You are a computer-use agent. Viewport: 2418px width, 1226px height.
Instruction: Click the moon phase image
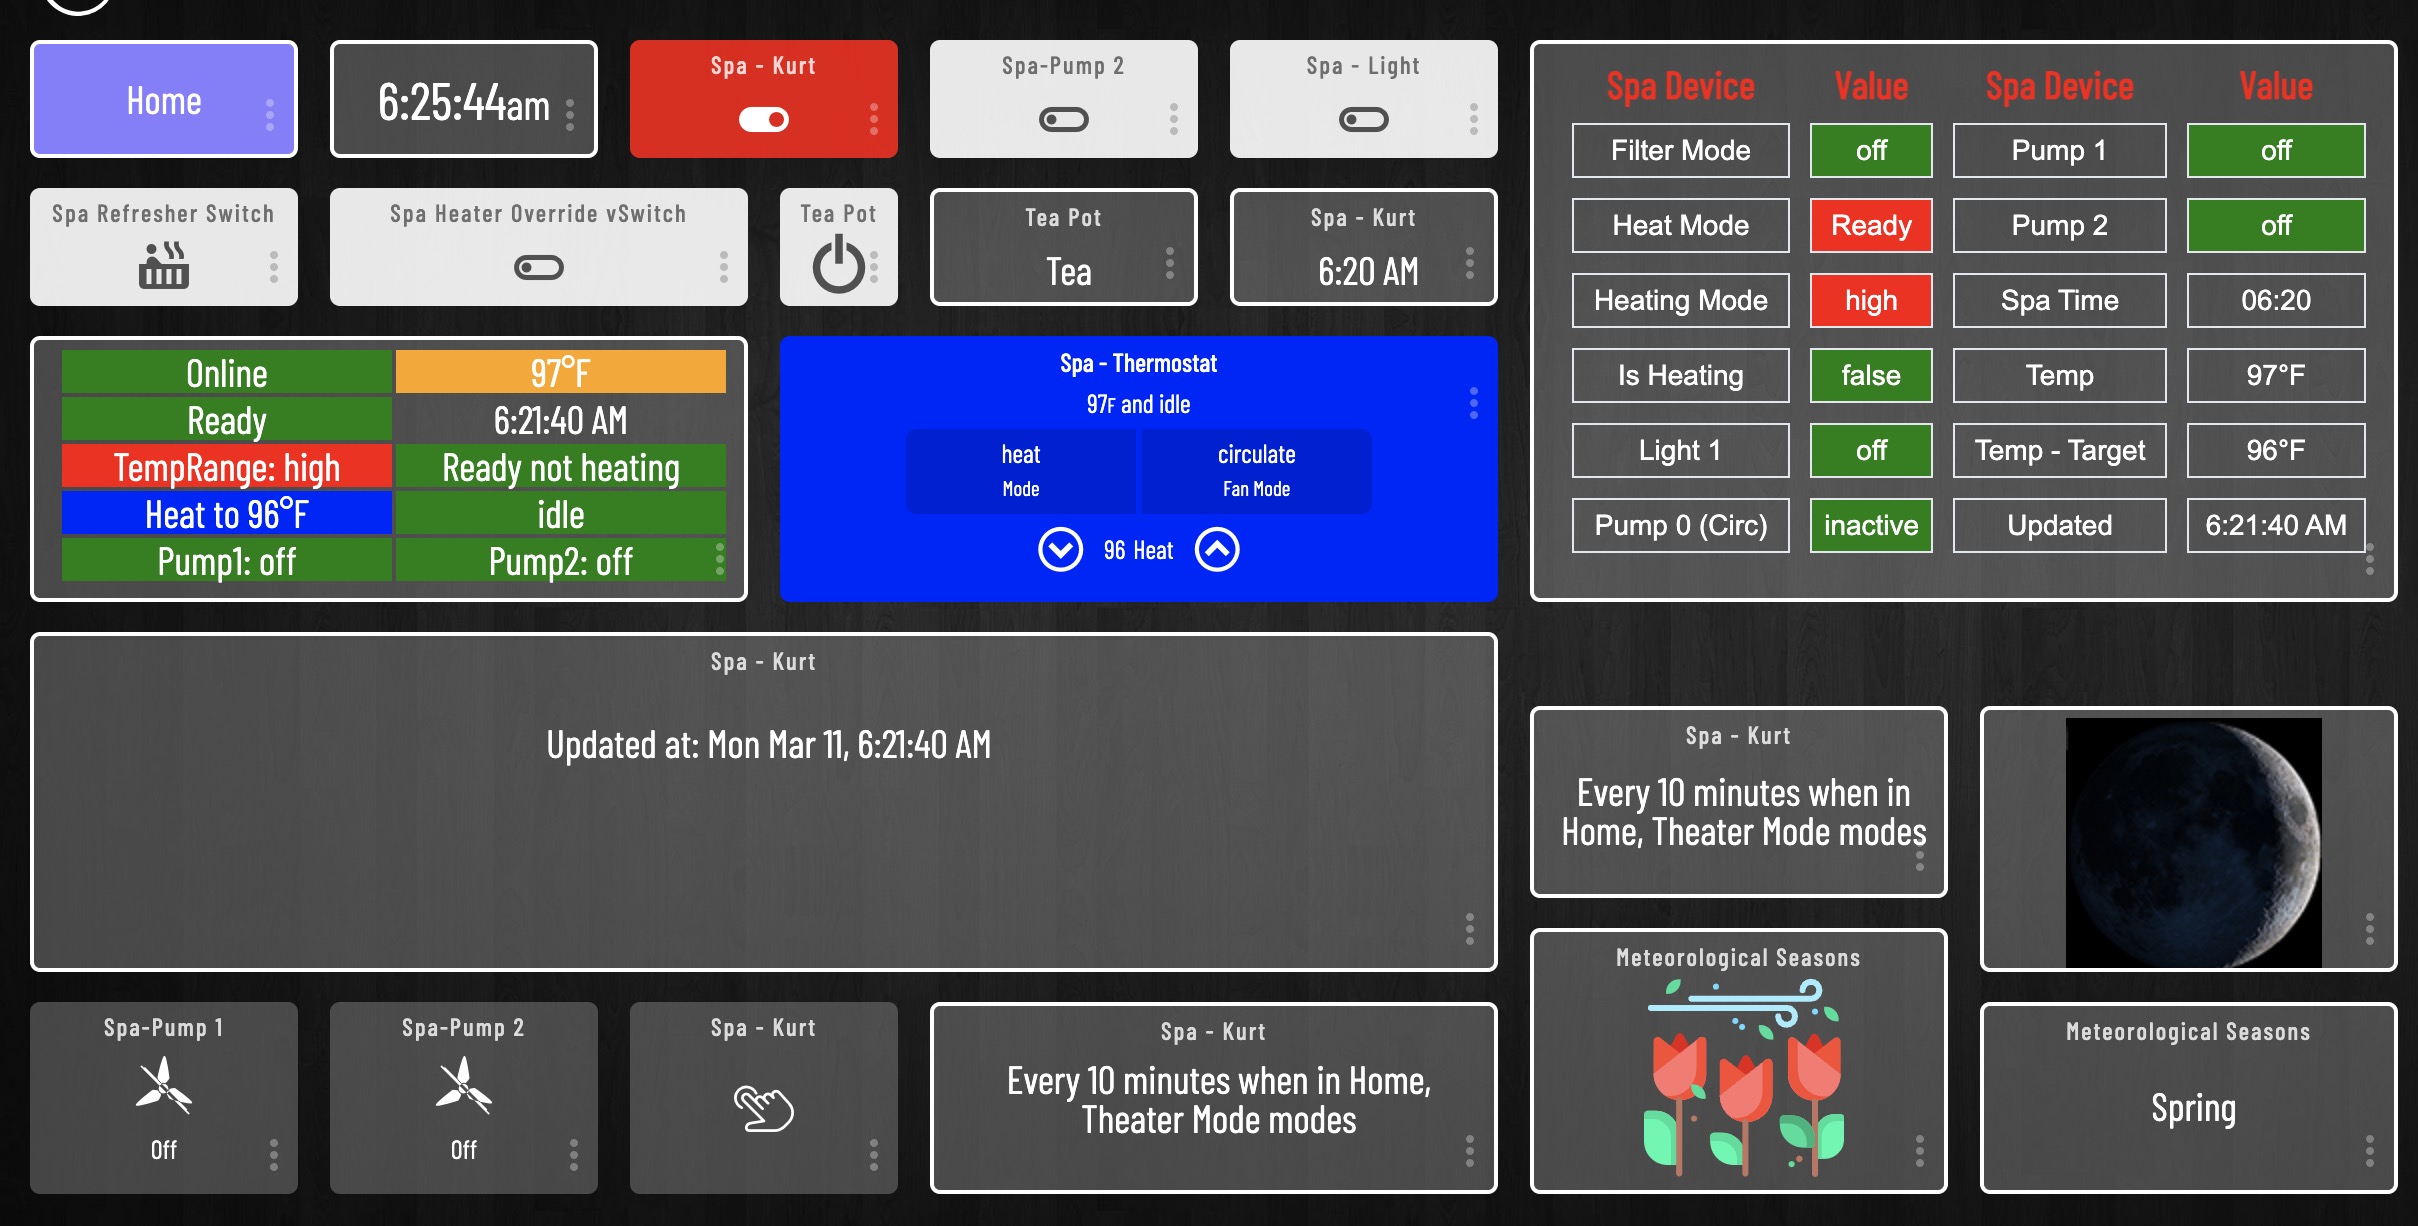coord(2192,842)
